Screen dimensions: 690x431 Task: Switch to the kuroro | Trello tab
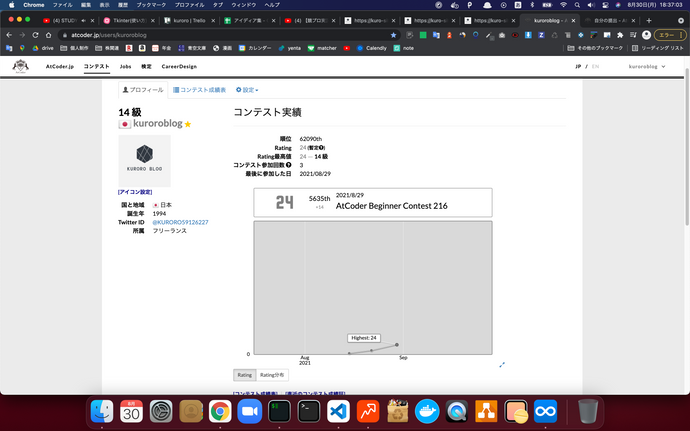(x=189, y=20)
